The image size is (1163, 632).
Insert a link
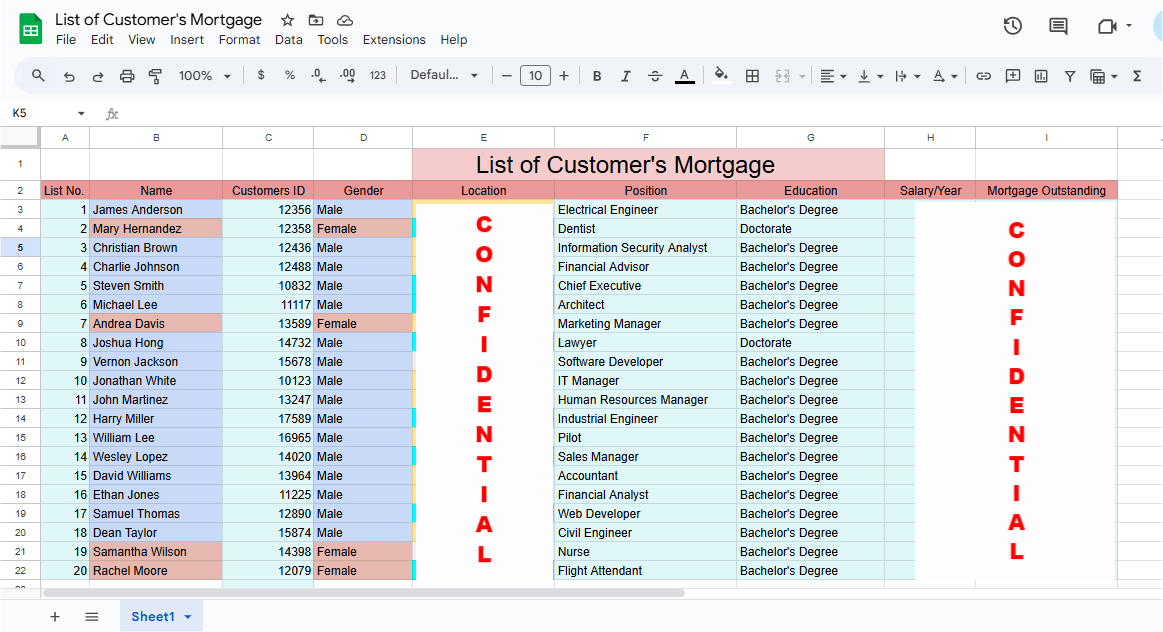[x=984, y=76]
